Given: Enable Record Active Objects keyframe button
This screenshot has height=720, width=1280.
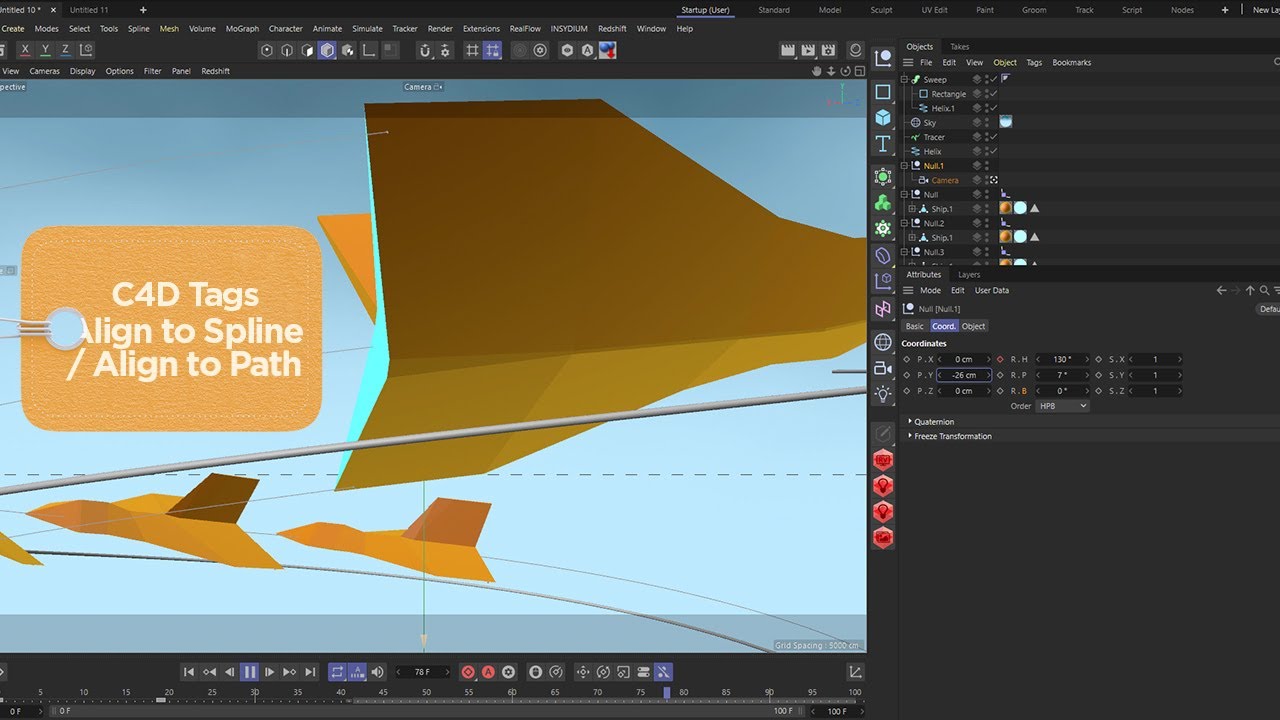Looking at the screenshot, I should (x=468, y=672).
